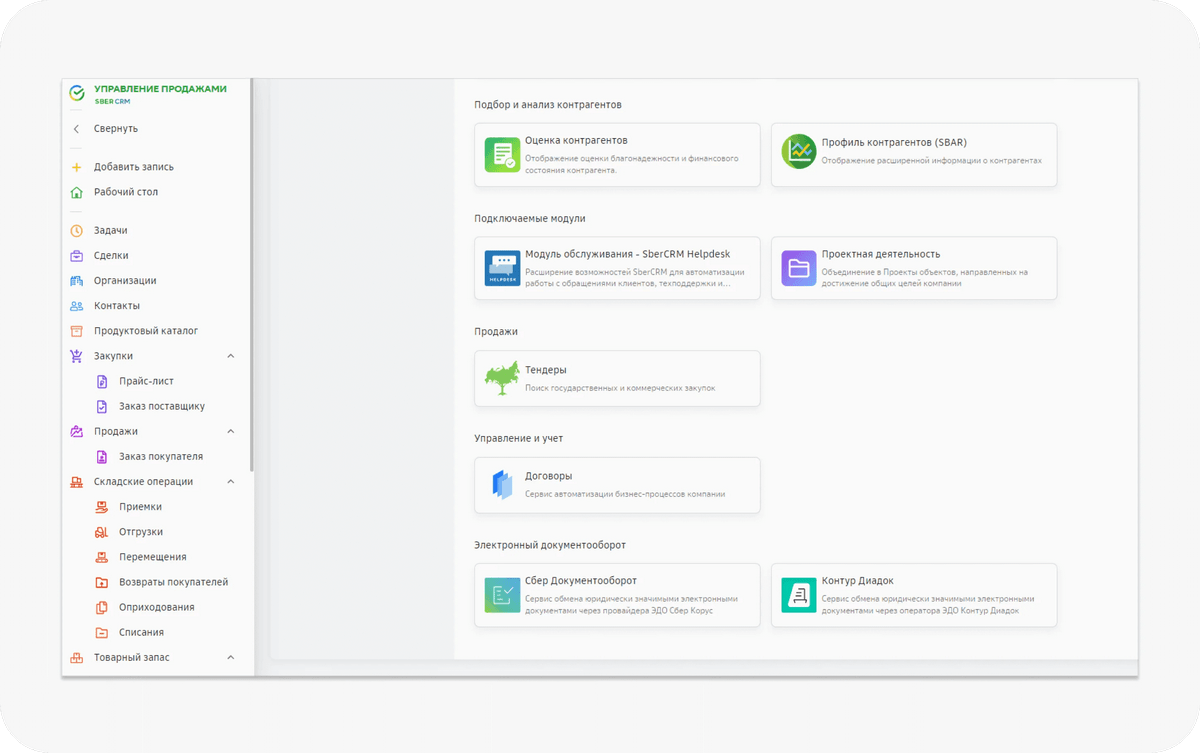Collapse the Складские операции chevron
The width and height of the screenshot is (1200, 753).
[231, 482]
